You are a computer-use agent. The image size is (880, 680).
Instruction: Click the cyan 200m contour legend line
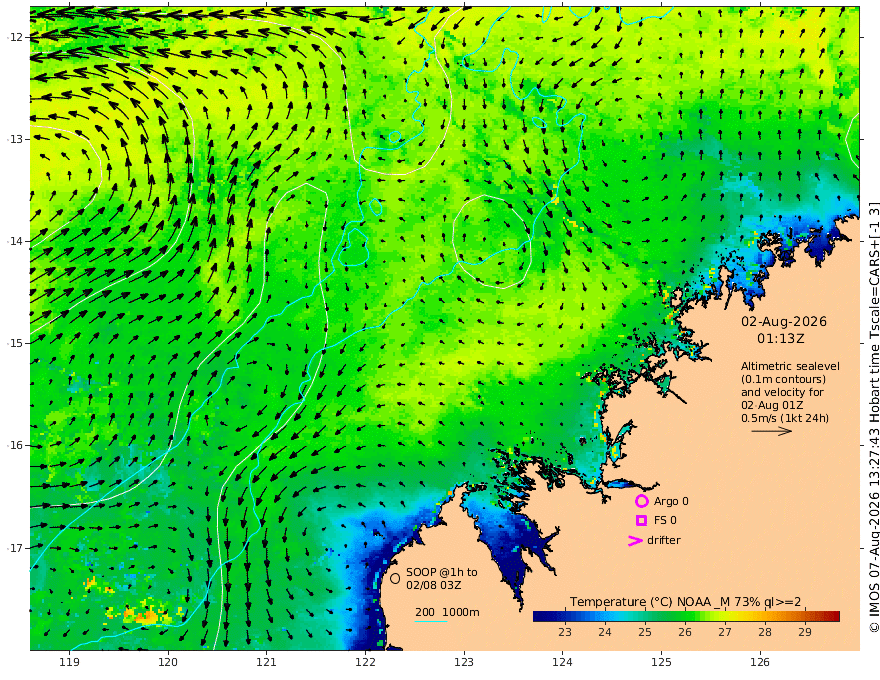431,621
